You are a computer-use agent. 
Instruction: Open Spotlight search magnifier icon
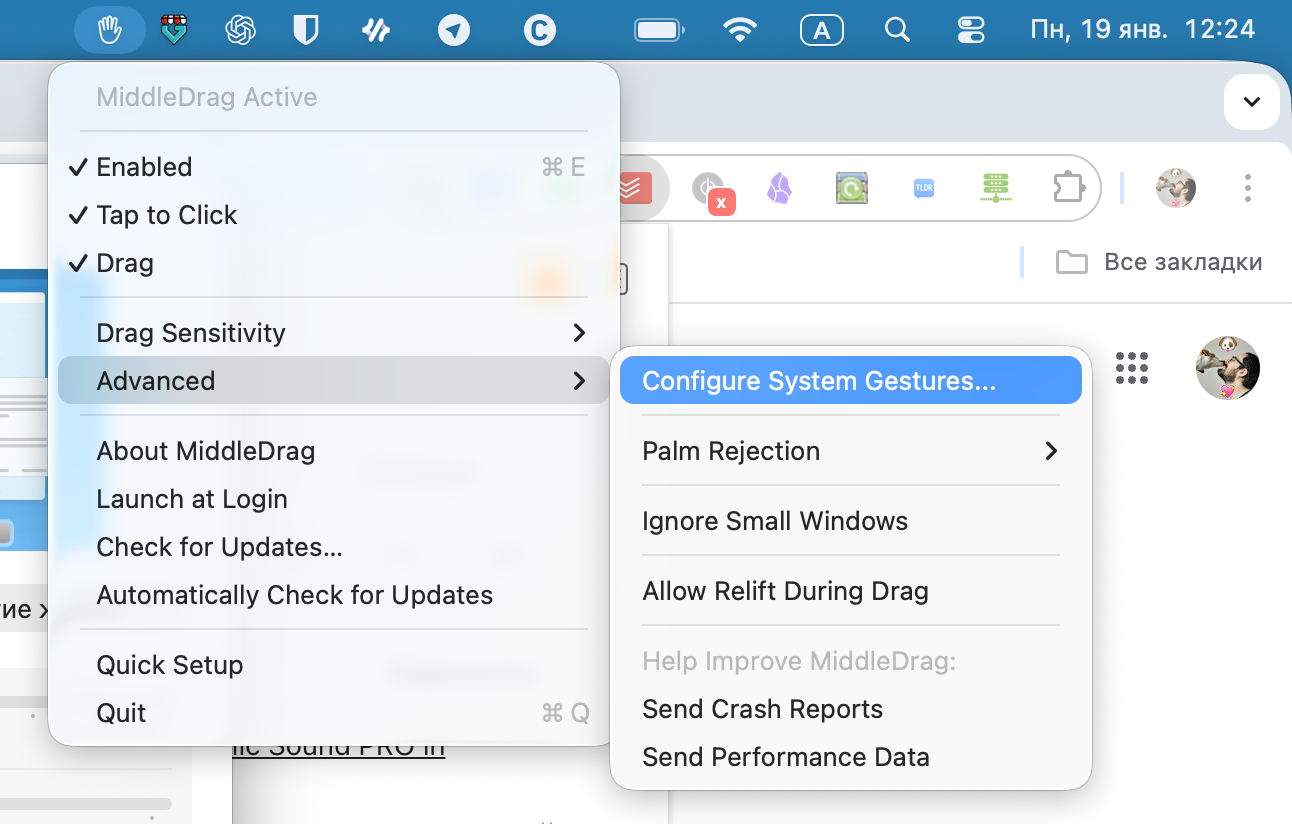(897, 30)
